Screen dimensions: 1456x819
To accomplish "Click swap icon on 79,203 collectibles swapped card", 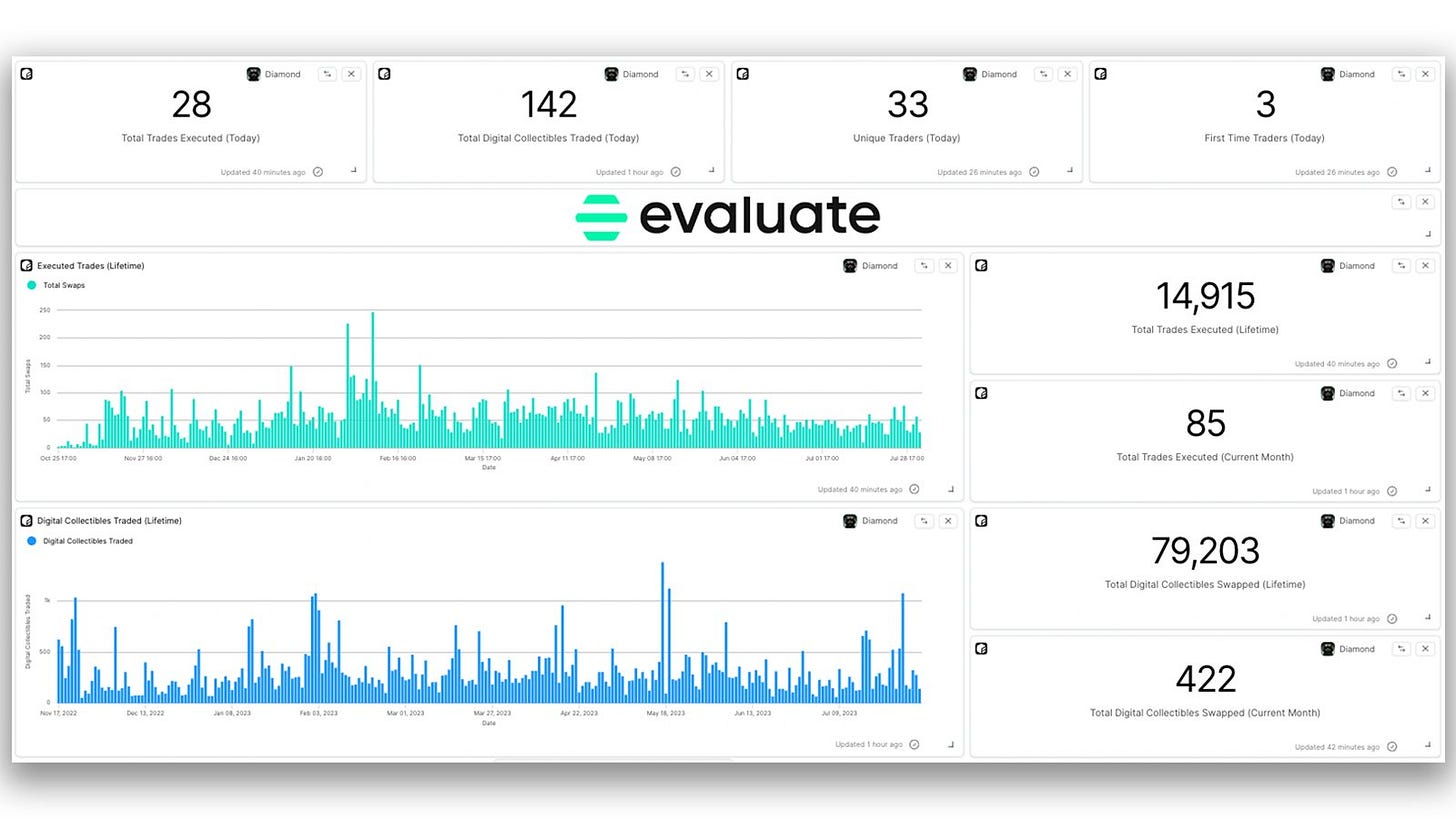I will pyautogui.click(x=1402, y=521).
